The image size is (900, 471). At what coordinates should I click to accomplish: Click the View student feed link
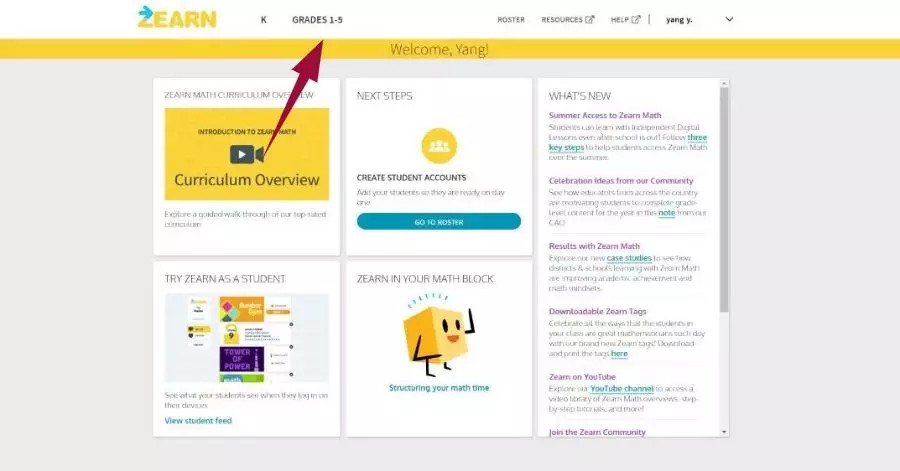click(x=198, y=421)
